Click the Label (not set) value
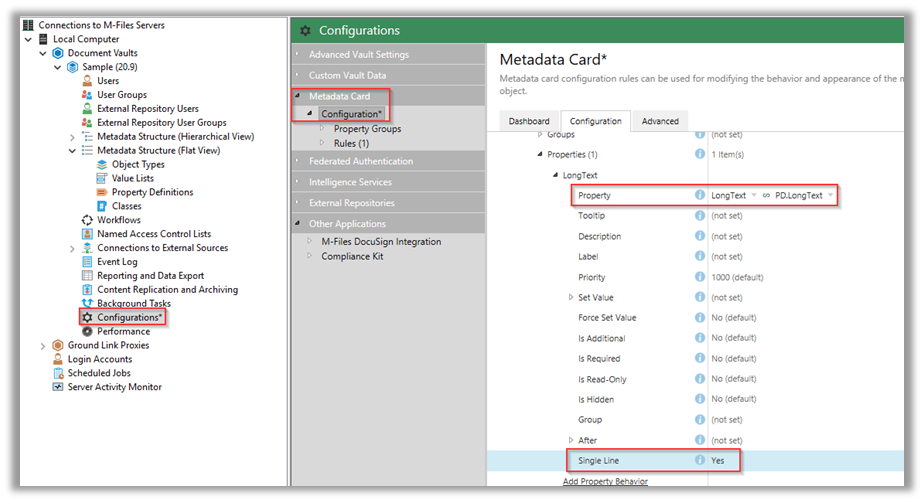Image resolution: width=924 pixels, height=502 pixels. [727, 256]
